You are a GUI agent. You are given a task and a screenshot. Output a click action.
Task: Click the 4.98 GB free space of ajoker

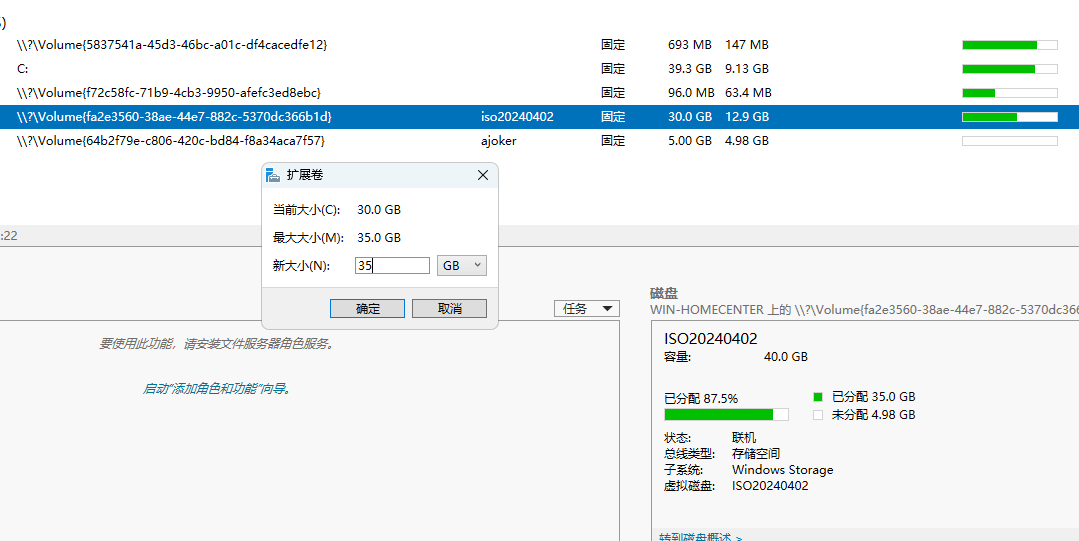tap(747, 140)
